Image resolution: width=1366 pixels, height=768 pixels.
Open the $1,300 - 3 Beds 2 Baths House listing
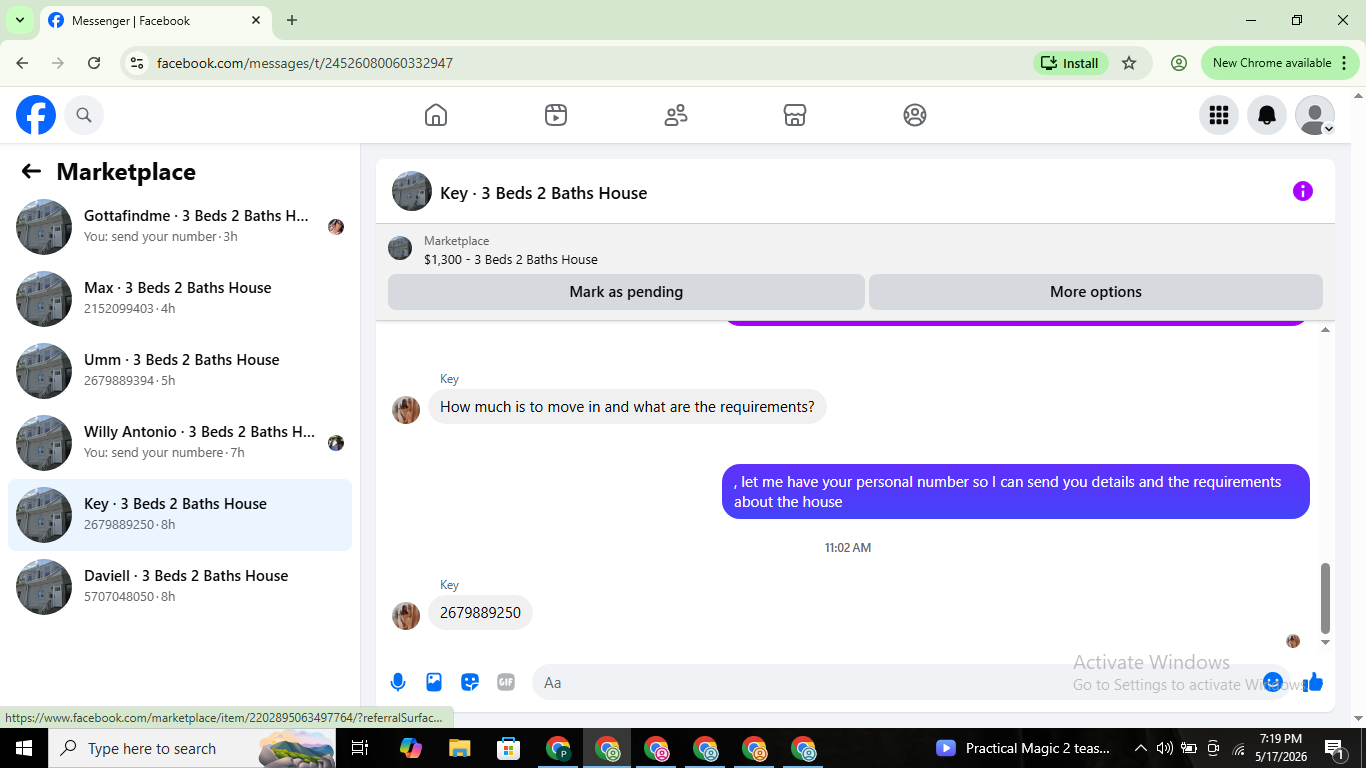(511, 259)
